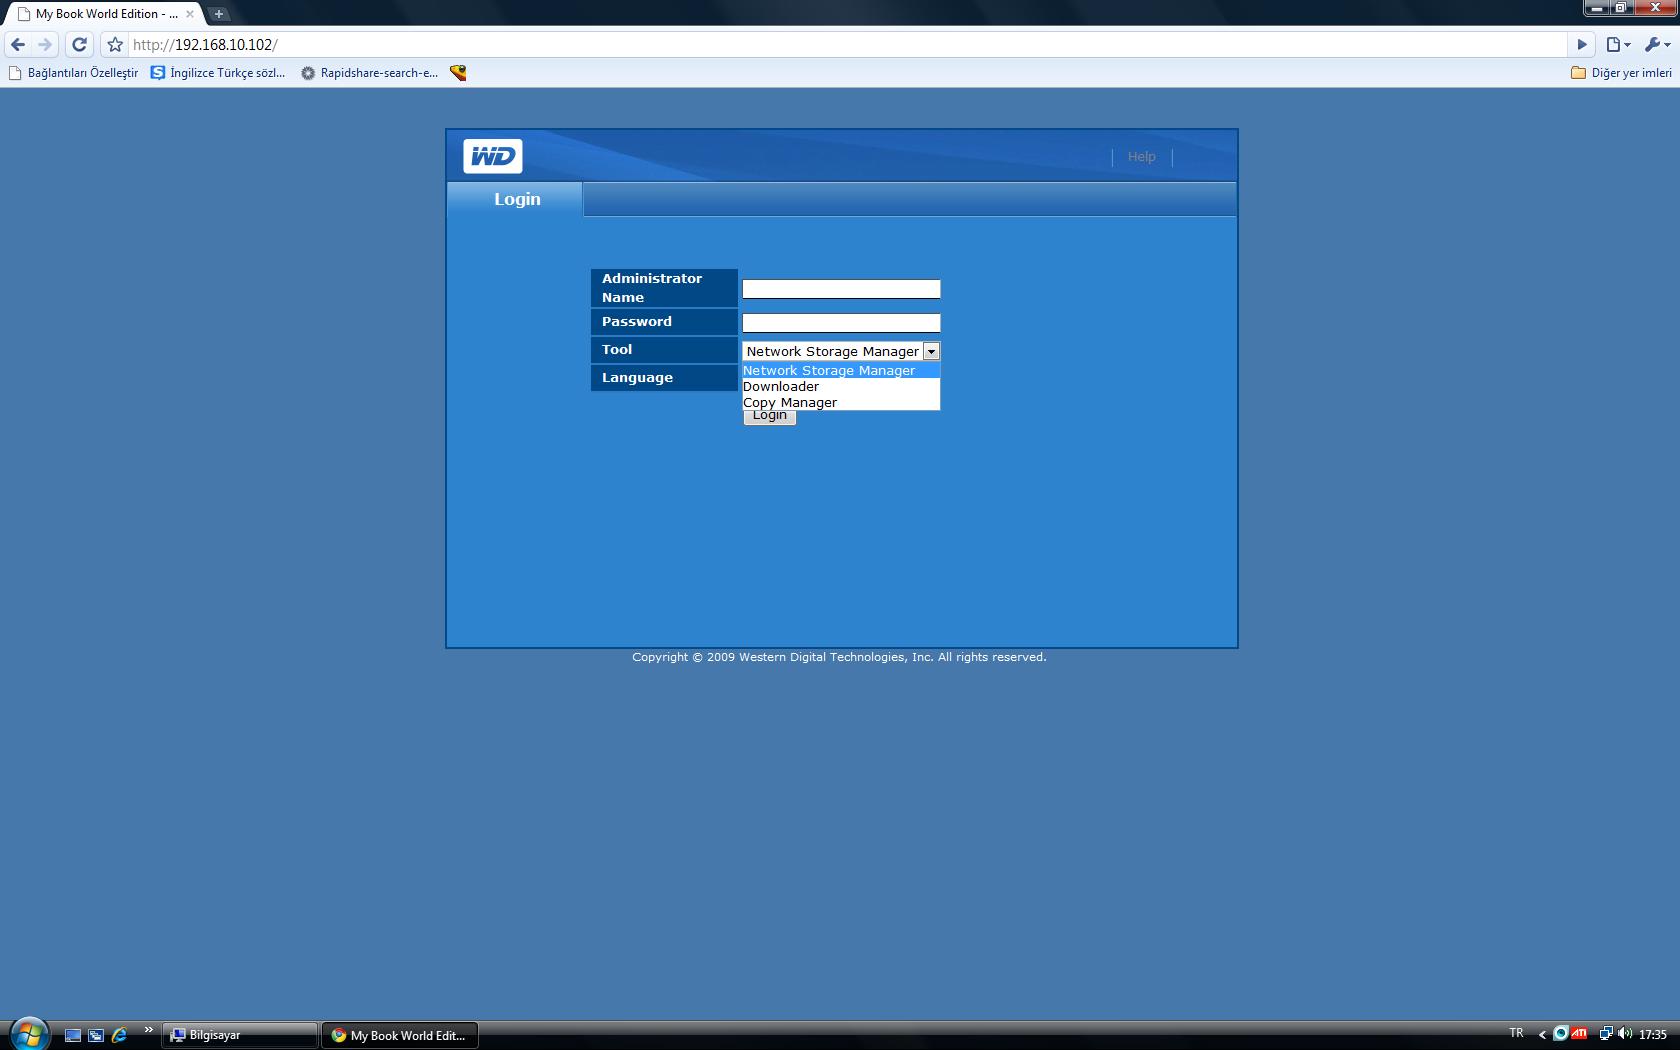1680x1050 pixels.
Task: Open ATI tray icon
Action: click(1579, 1034)
